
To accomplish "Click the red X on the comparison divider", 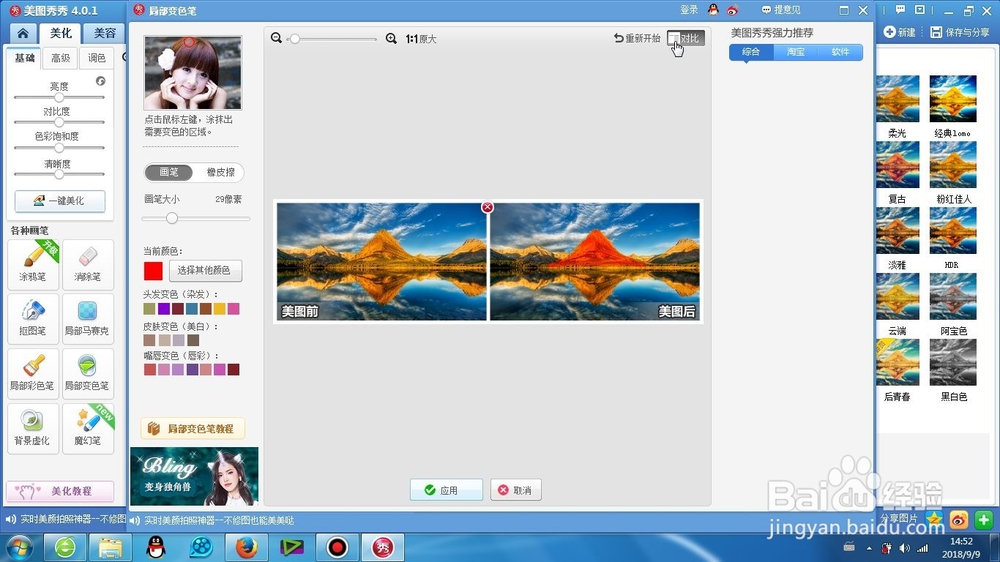I will pos(487,207).
